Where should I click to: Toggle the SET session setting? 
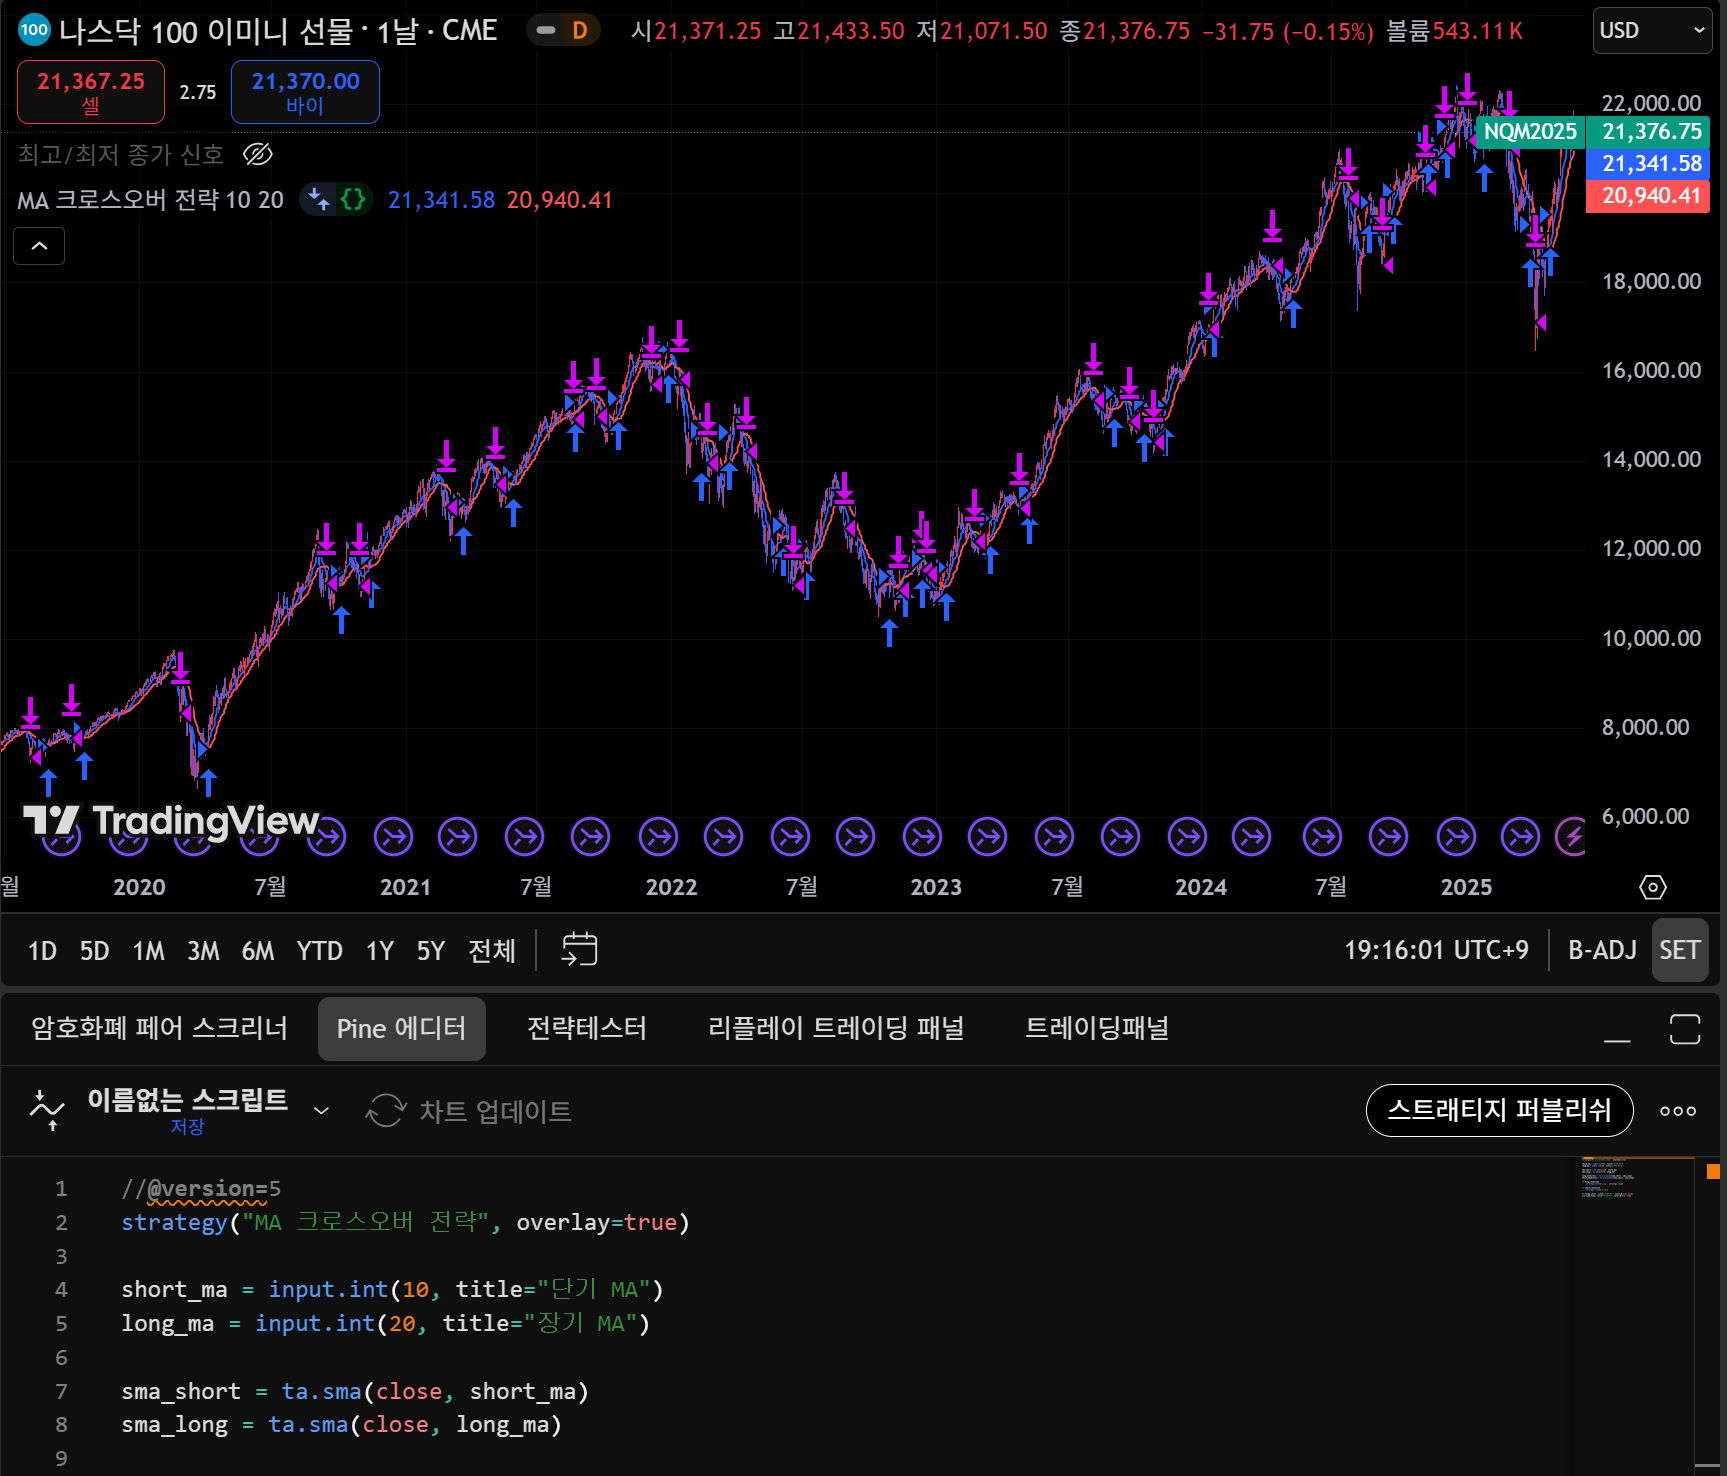1680,950
